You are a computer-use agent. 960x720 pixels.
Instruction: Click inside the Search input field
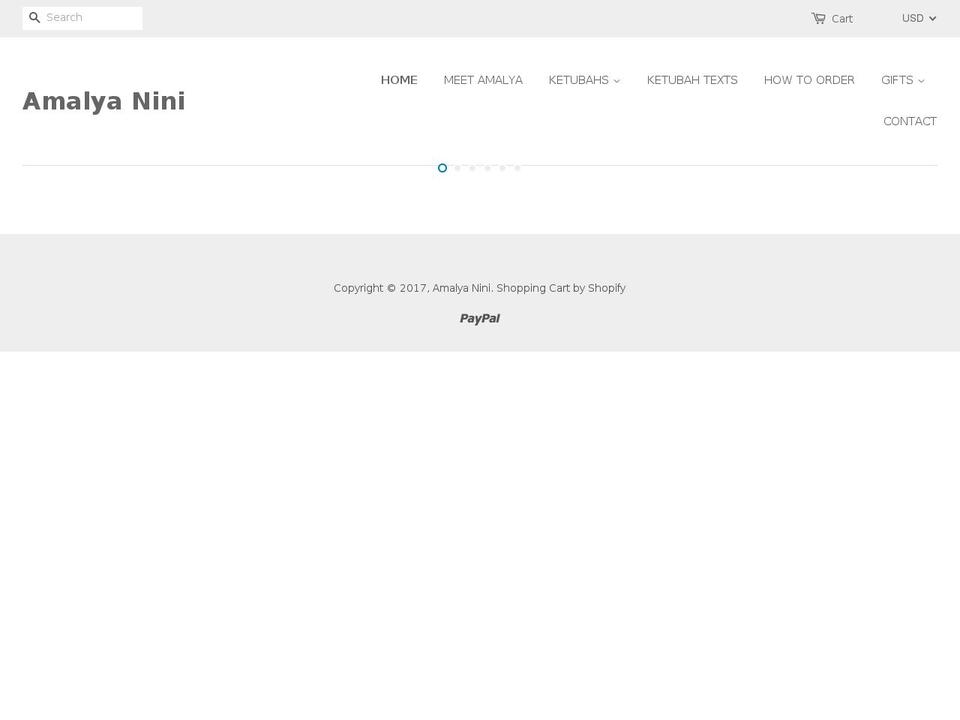[x=90, y=17]
